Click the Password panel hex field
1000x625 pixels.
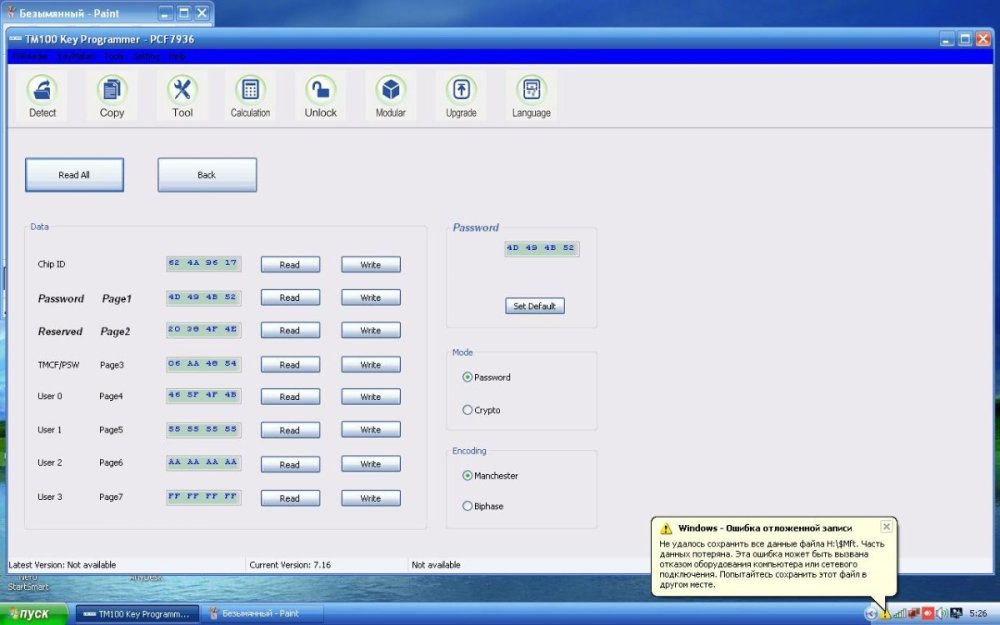pyautogui.click(x=541, y=249)
